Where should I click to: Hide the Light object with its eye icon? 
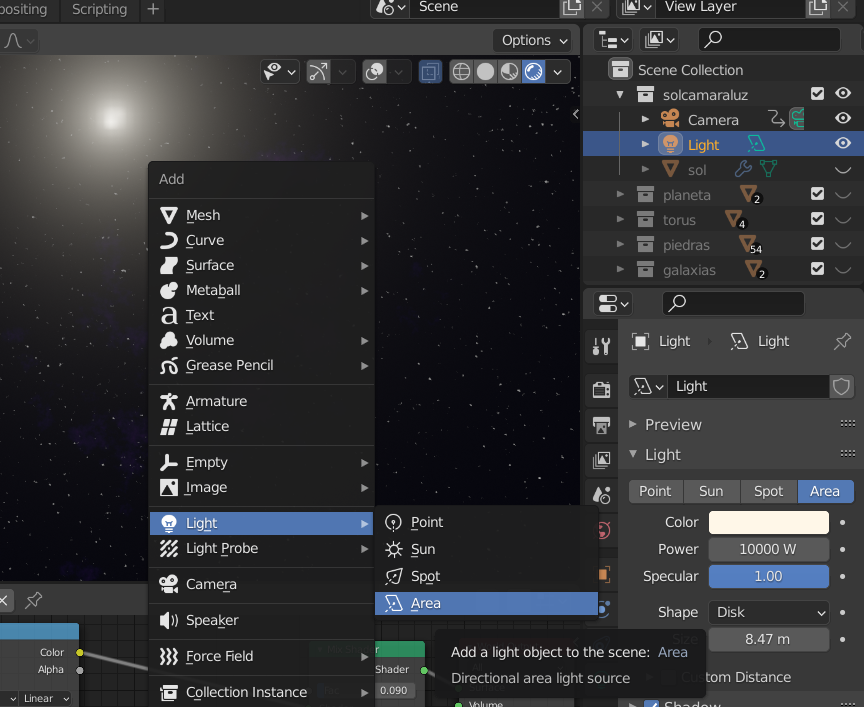coord(843,143)
